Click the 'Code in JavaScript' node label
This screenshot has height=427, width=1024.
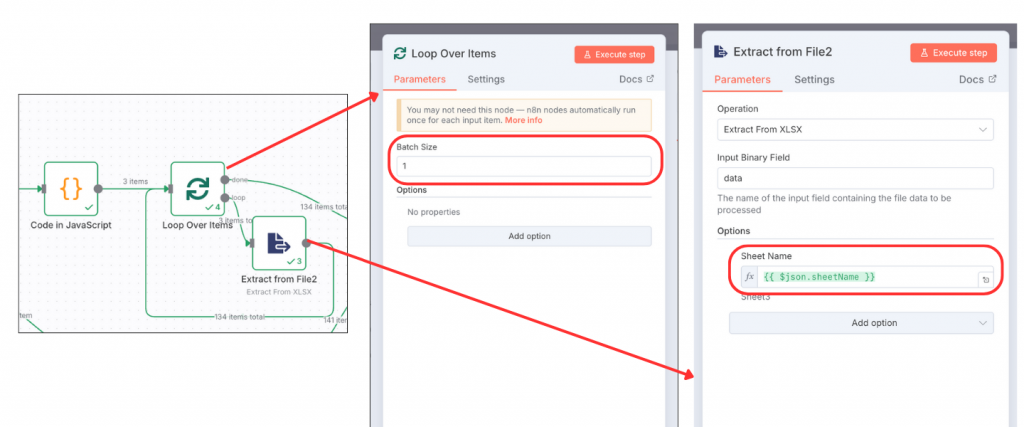pos(71,225)
